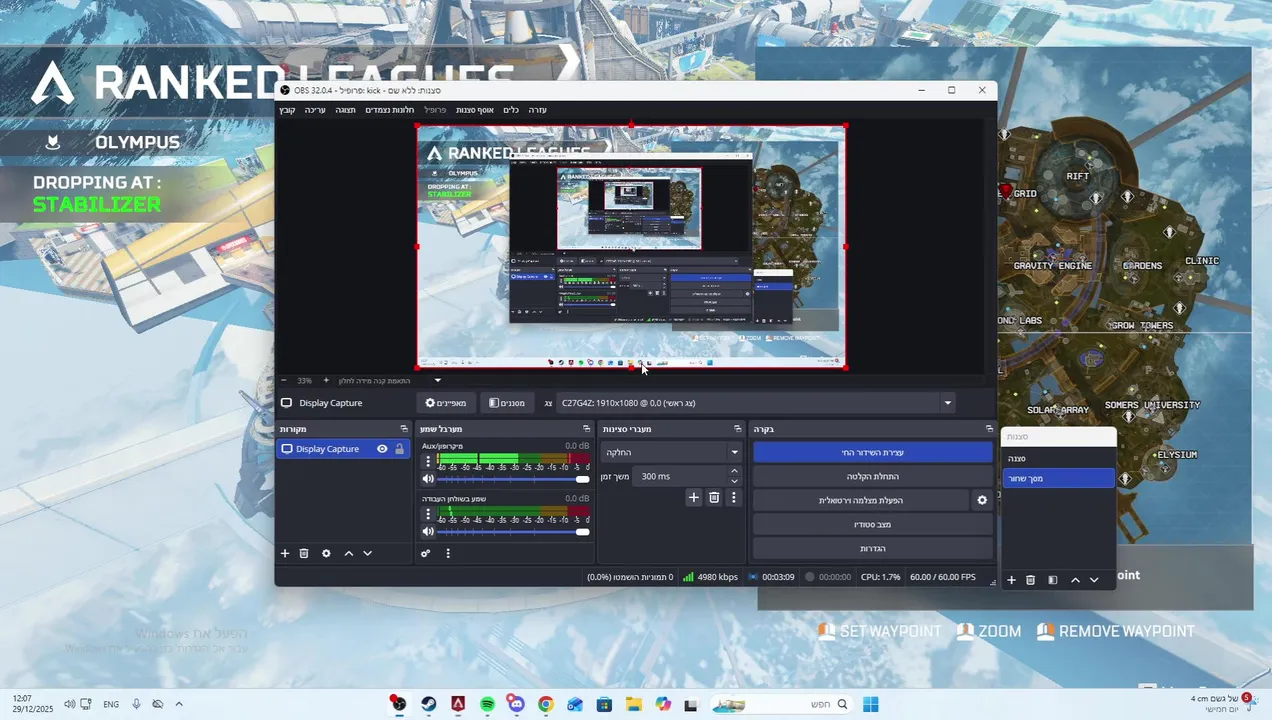Zoom in preview with plus icon
This screenshot has height=720, width=1272.
pos(326,380)
